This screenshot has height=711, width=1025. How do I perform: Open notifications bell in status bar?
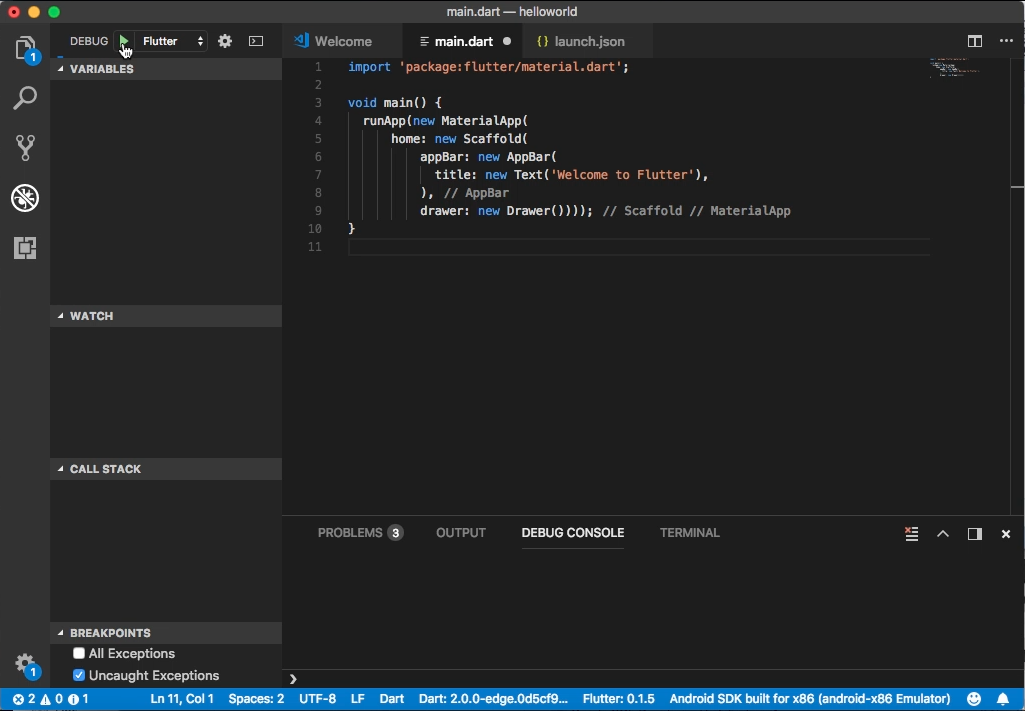1003,699
